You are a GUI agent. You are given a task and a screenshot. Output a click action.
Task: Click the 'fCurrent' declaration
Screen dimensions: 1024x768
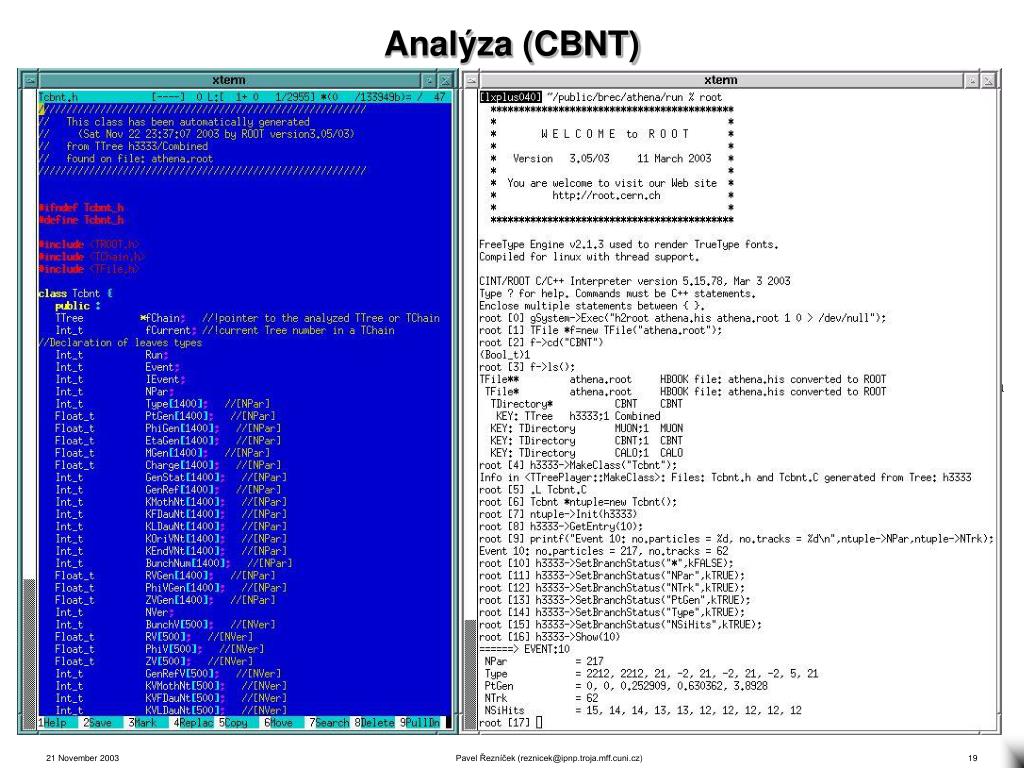click(171, 330)
